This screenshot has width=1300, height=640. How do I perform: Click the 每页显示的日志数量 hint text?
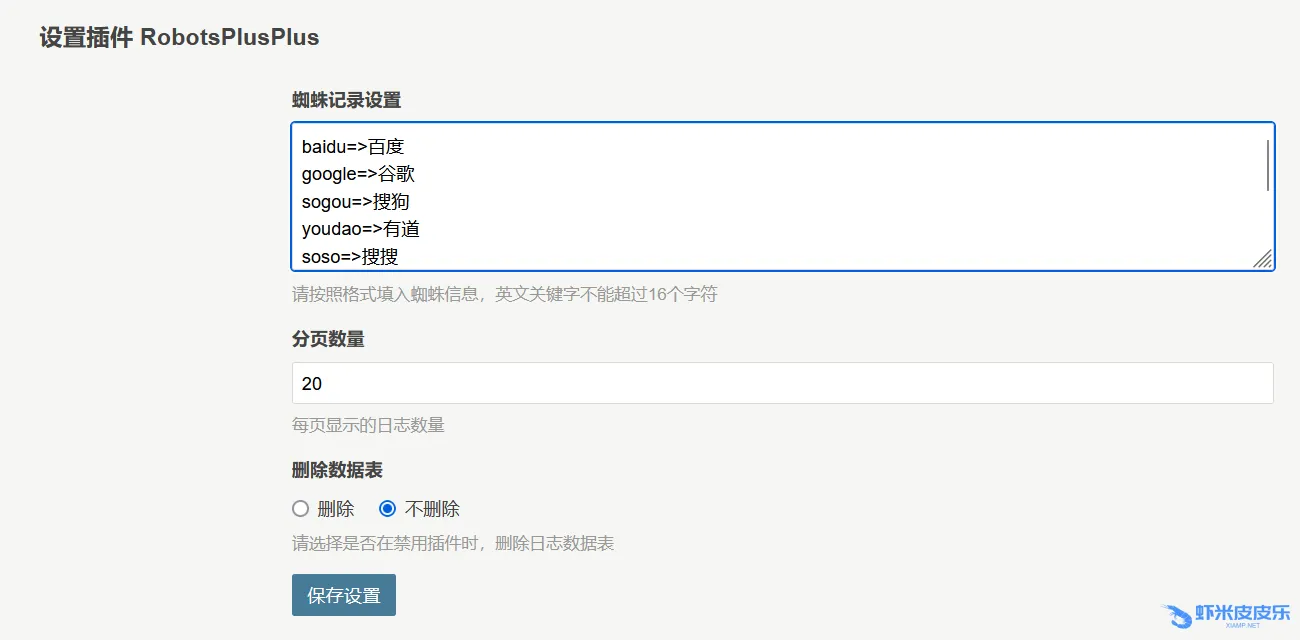(368, 425)
